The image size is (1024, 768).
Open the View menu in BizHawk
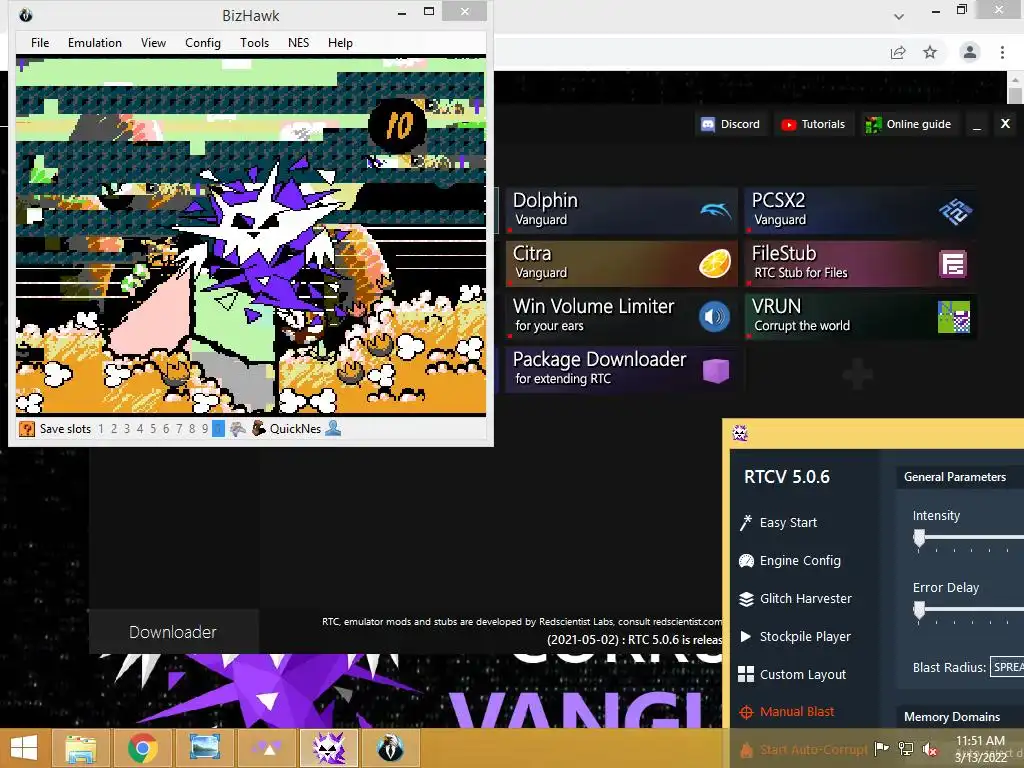(153, 43)
